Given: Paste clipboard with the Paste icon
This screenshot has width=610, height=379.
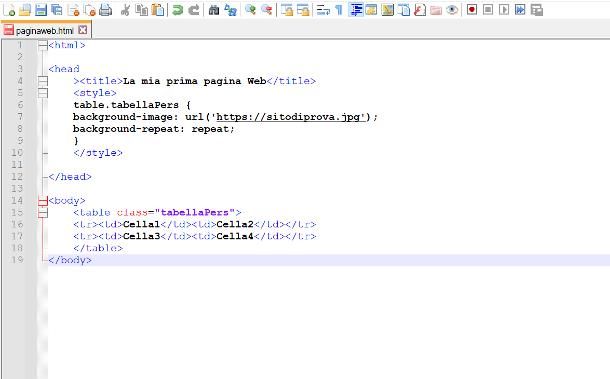Looking at the screenshot, I should 158,10.
